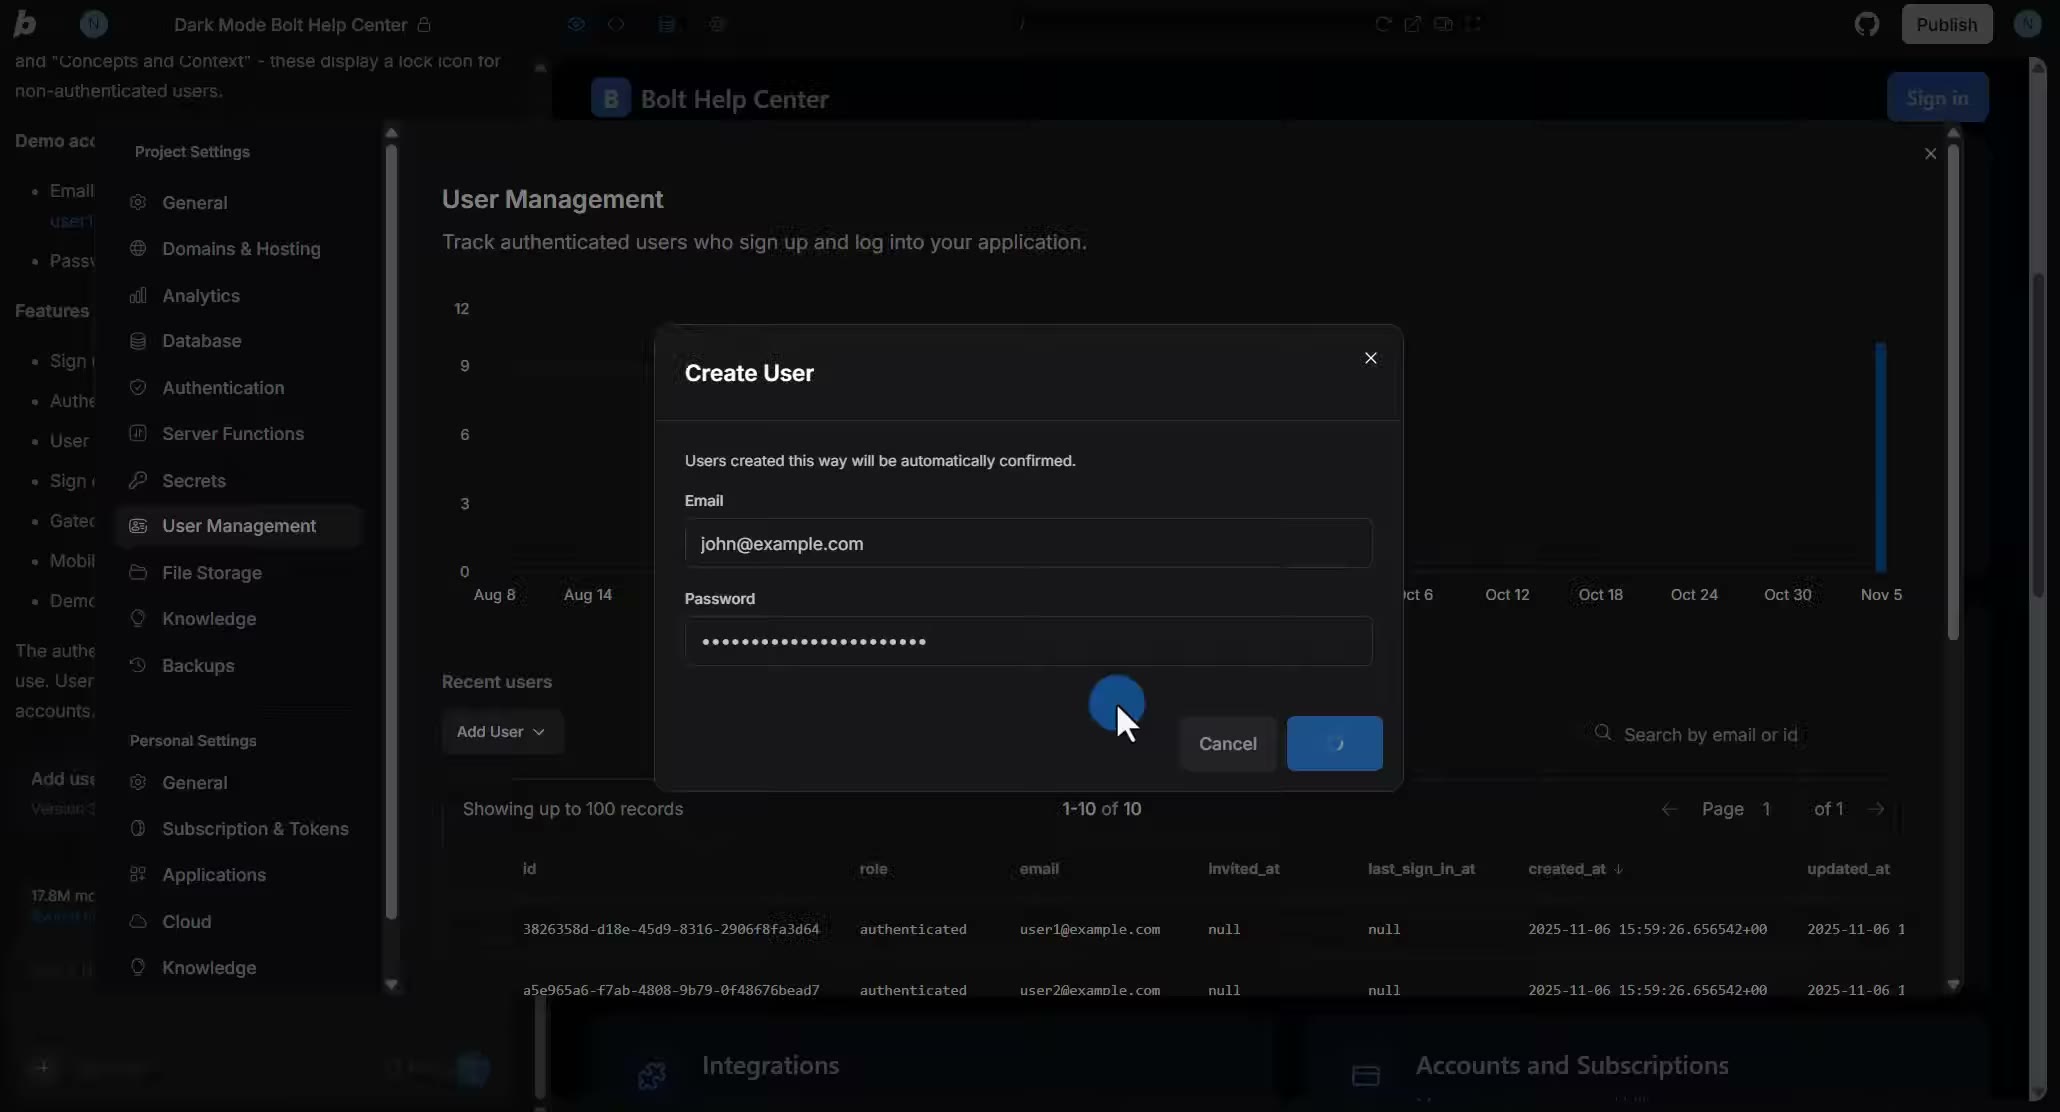This screenshot has height=1112, width=2060.
Task: Click the User Management panel scrollbar thumb
Action: pos(1953,392)
